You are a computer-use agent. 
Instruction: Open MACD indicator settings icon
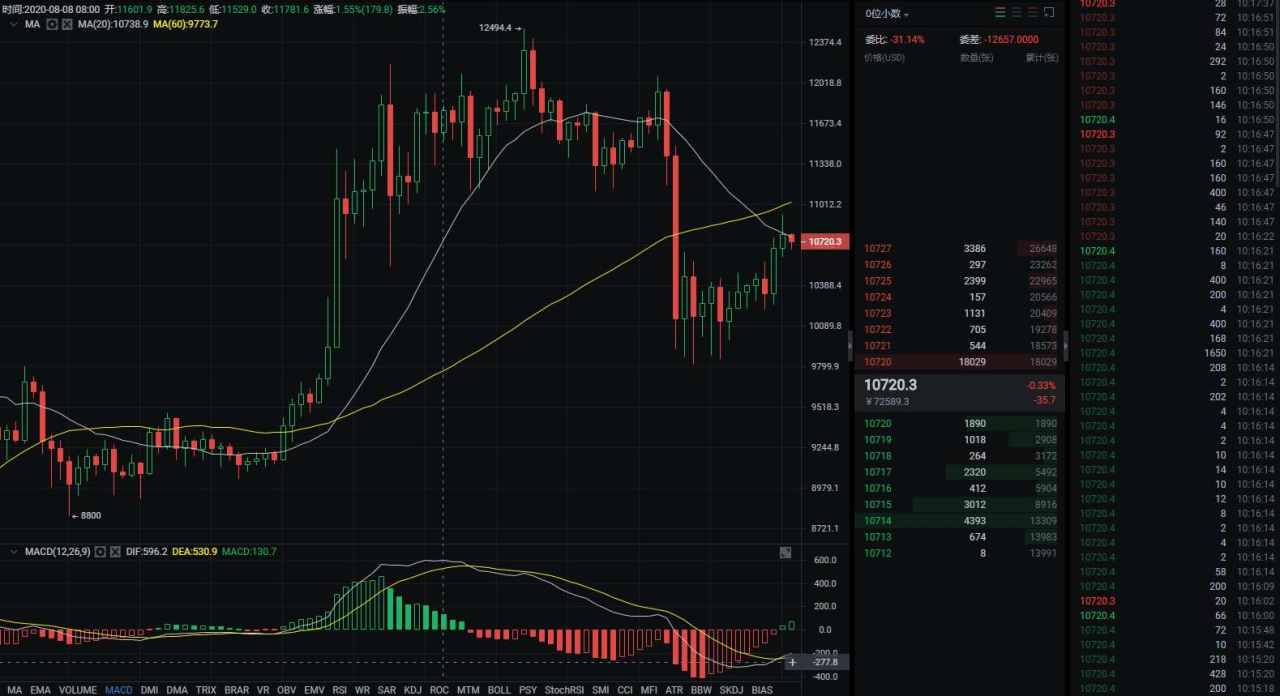click(x=100, y=551)
